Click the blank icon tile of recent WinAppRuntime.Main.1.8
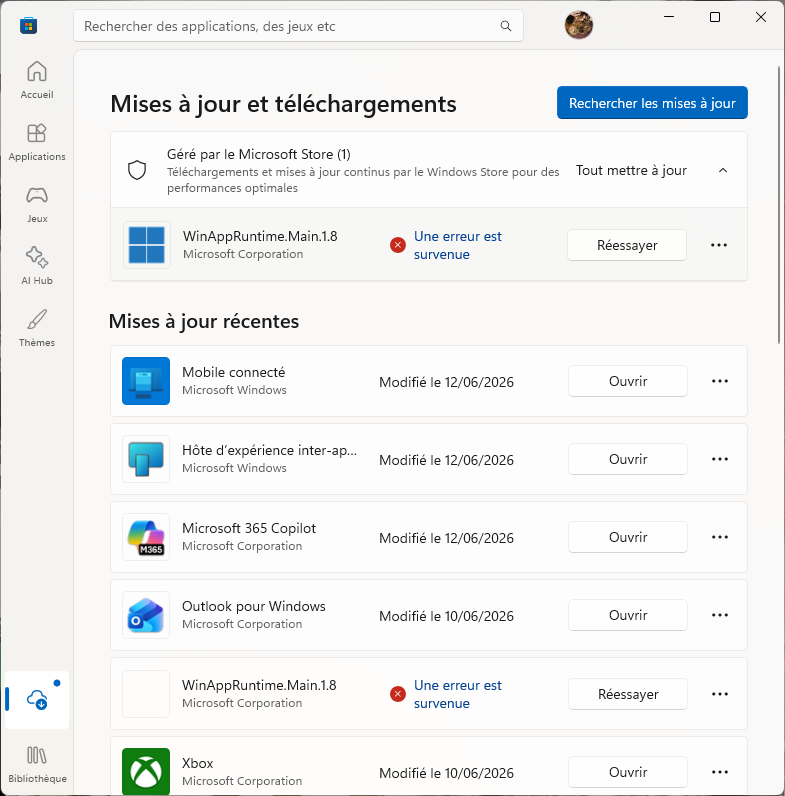Screen dimensions: 785x796 pos(146,693)
